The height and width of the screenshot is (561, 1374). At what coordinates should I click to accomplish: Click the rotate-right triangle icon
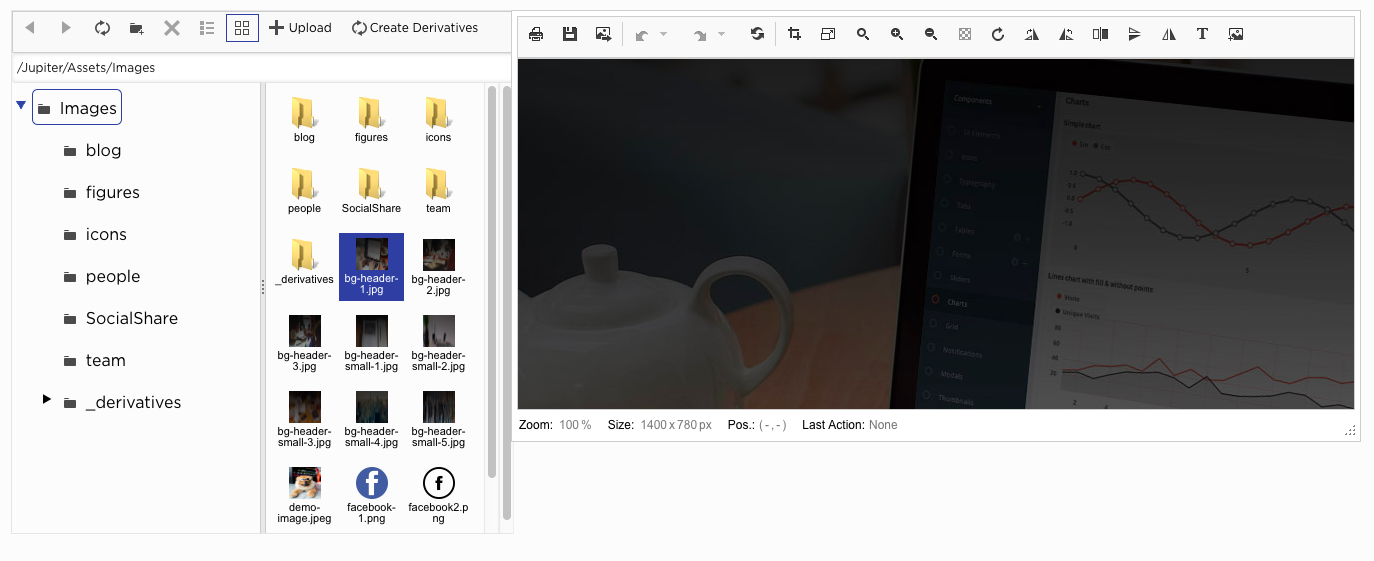(x=1032, y=34)
